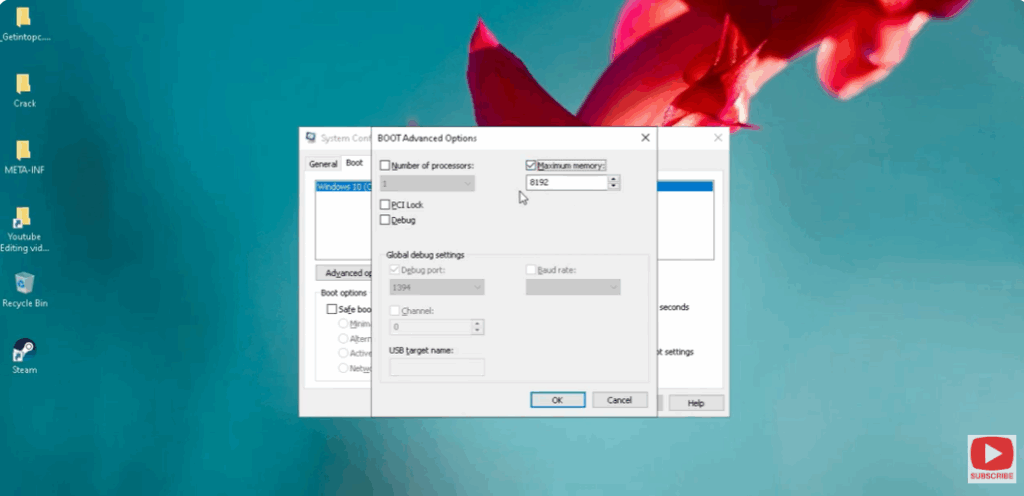This screenshot has width=1024, height=496.
Task: Increase maximum memory with the up arrow
Action: (x=613, y=179)
